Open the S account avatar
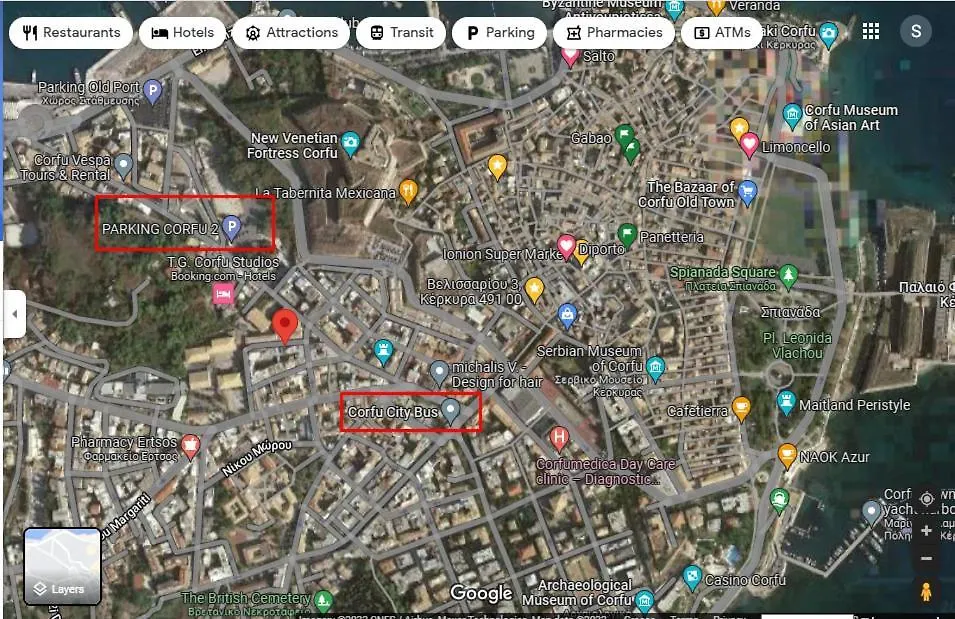Image resolution: width=955 pixels, height=619 pixels. [x=915, y=31]
